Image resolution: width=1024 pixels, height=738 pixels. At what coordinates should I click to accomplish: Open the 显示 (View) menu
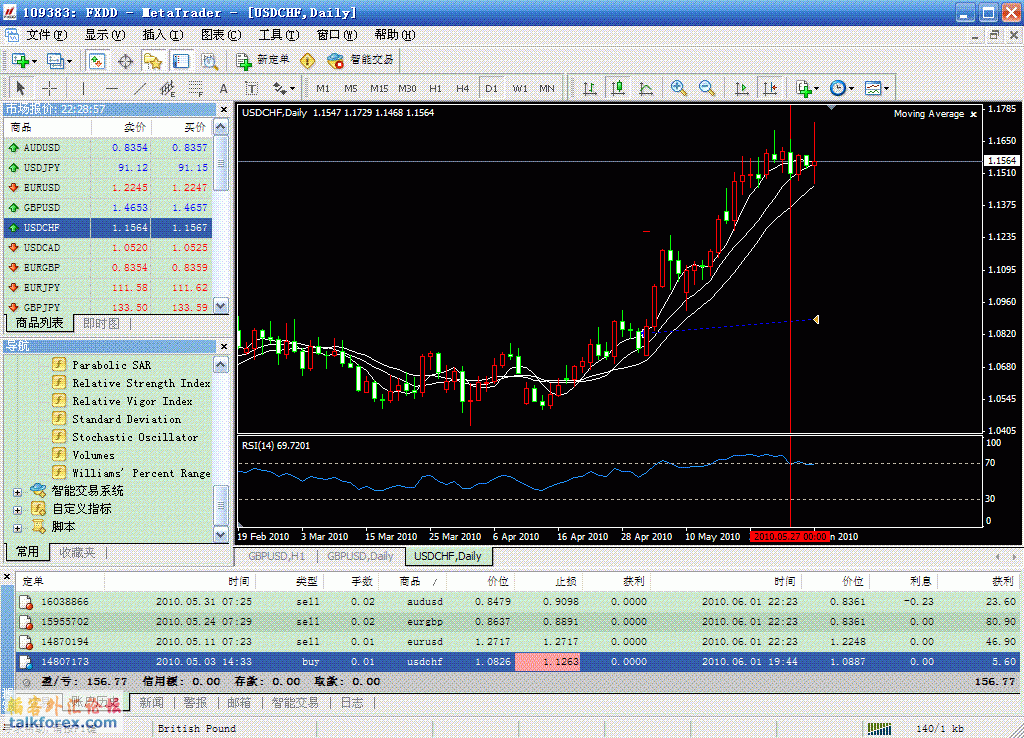point(104,35)
